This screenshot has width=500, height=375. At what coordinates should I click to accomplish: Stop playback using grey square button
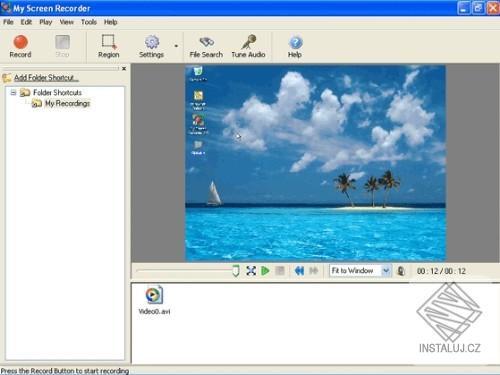(x=280, y=271)
